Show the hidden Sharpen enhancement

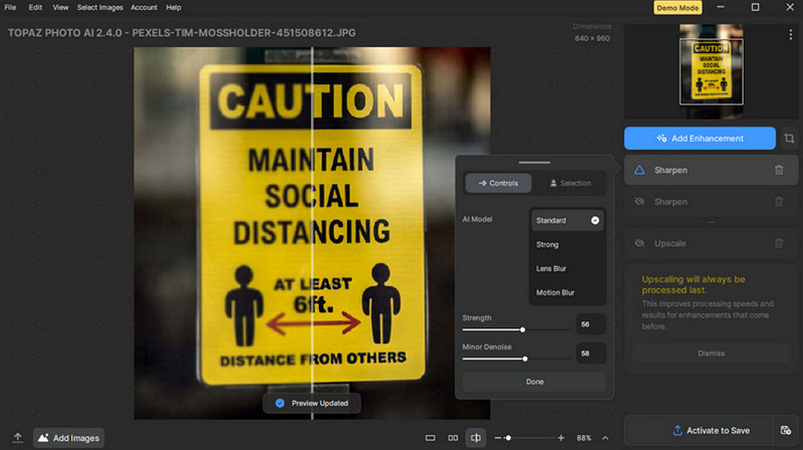639,202
